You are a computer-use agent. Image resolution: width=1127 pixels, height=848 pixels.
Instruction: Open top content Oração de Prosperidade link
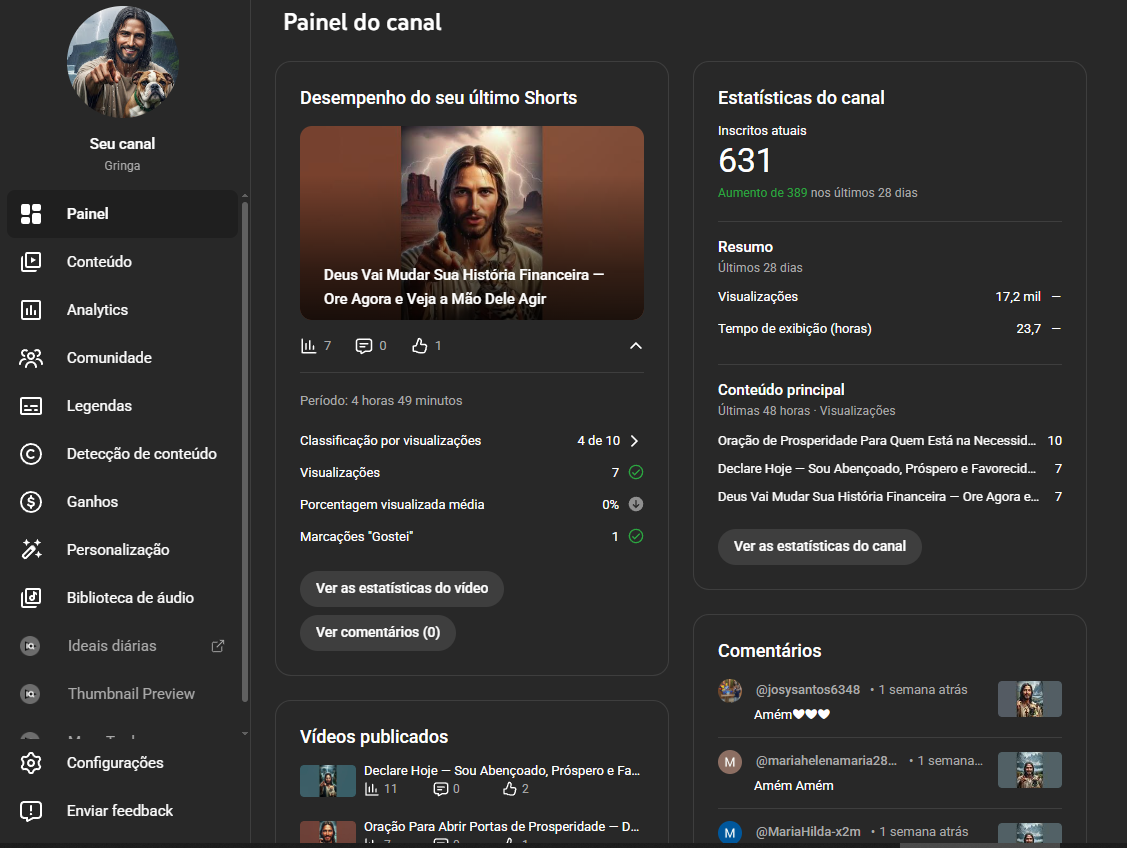pos(877,441)
